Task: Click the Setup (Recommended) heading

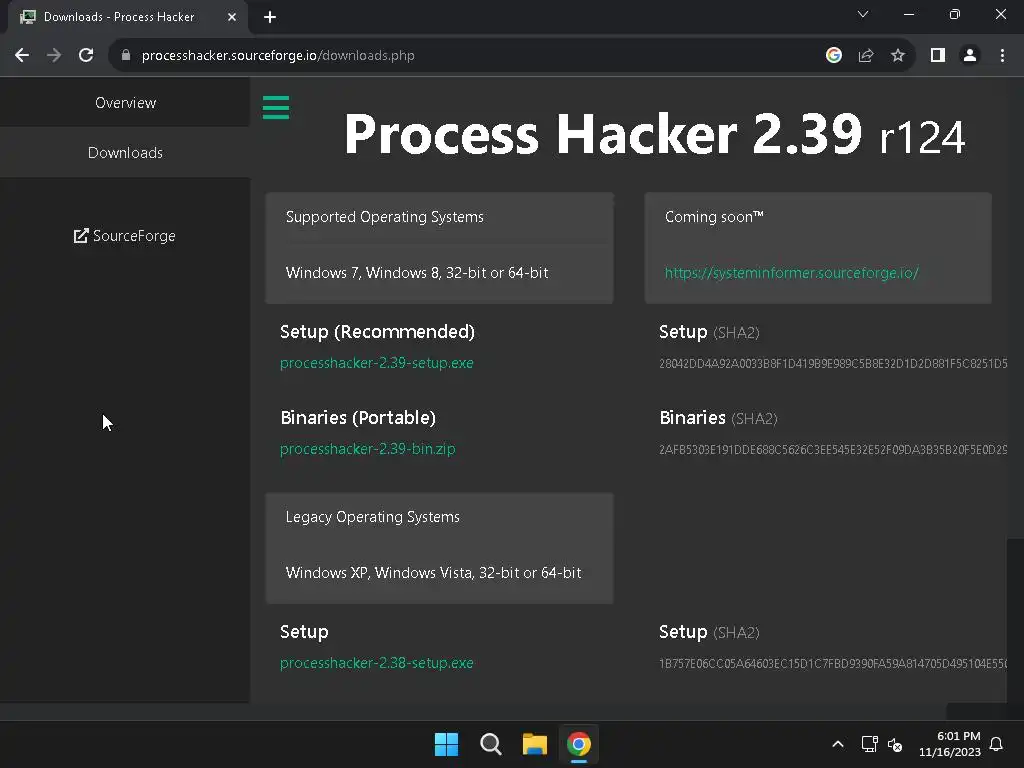Action: tap(377, 332)
